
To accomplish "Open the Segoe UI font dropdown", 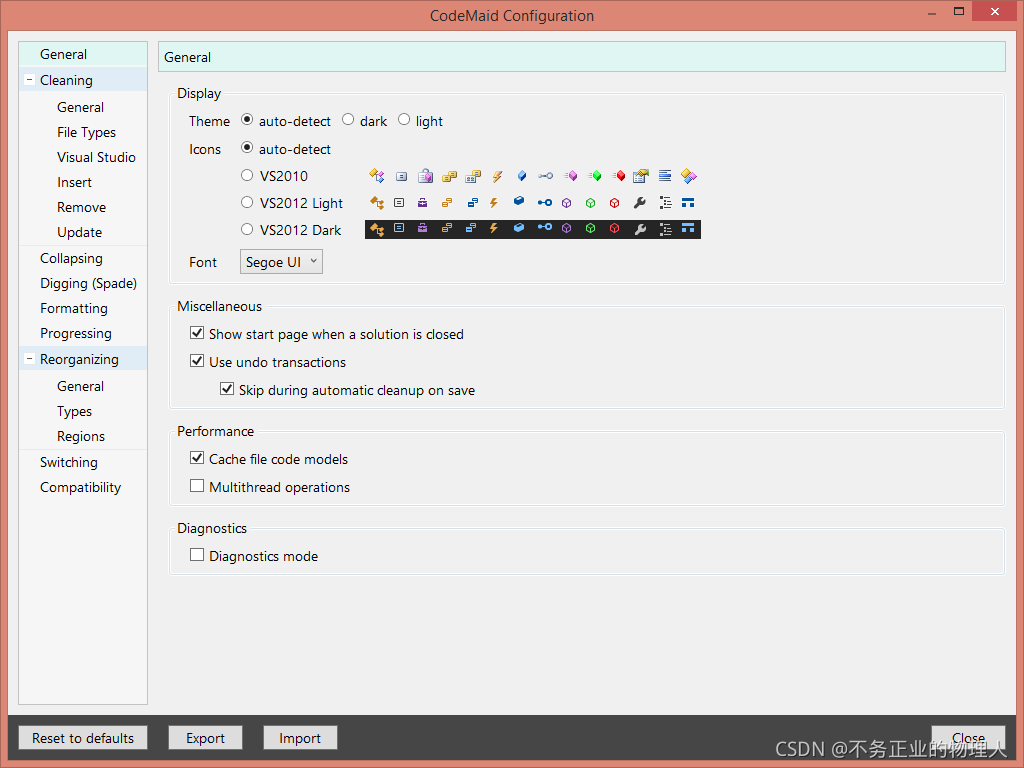I will click(x=281, y=262).
